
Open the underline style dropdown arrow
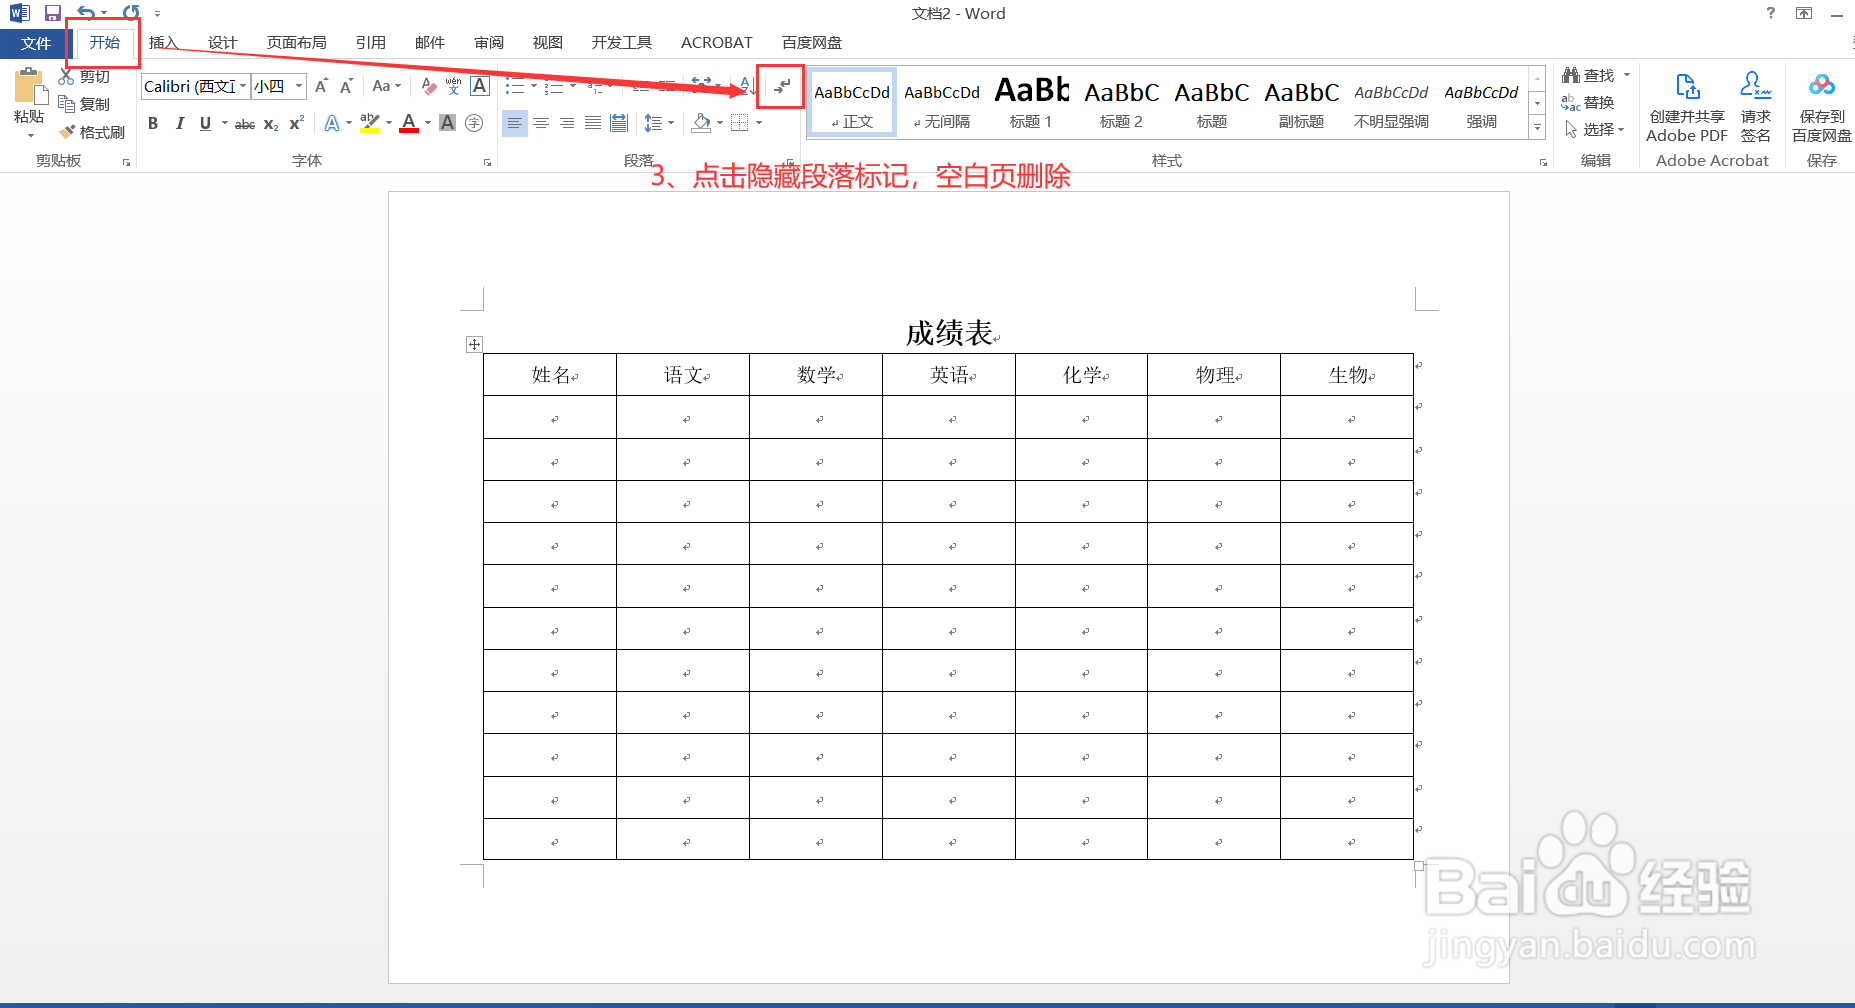(224, 123)
